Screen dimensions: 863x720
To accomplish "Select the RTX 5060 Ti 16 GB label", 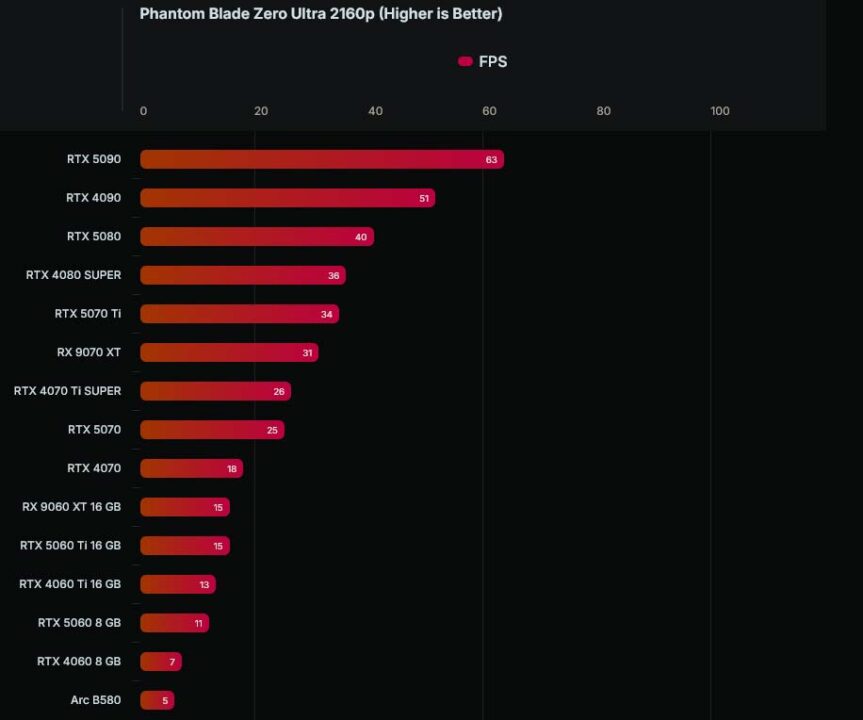I will [x=70, y=546].
